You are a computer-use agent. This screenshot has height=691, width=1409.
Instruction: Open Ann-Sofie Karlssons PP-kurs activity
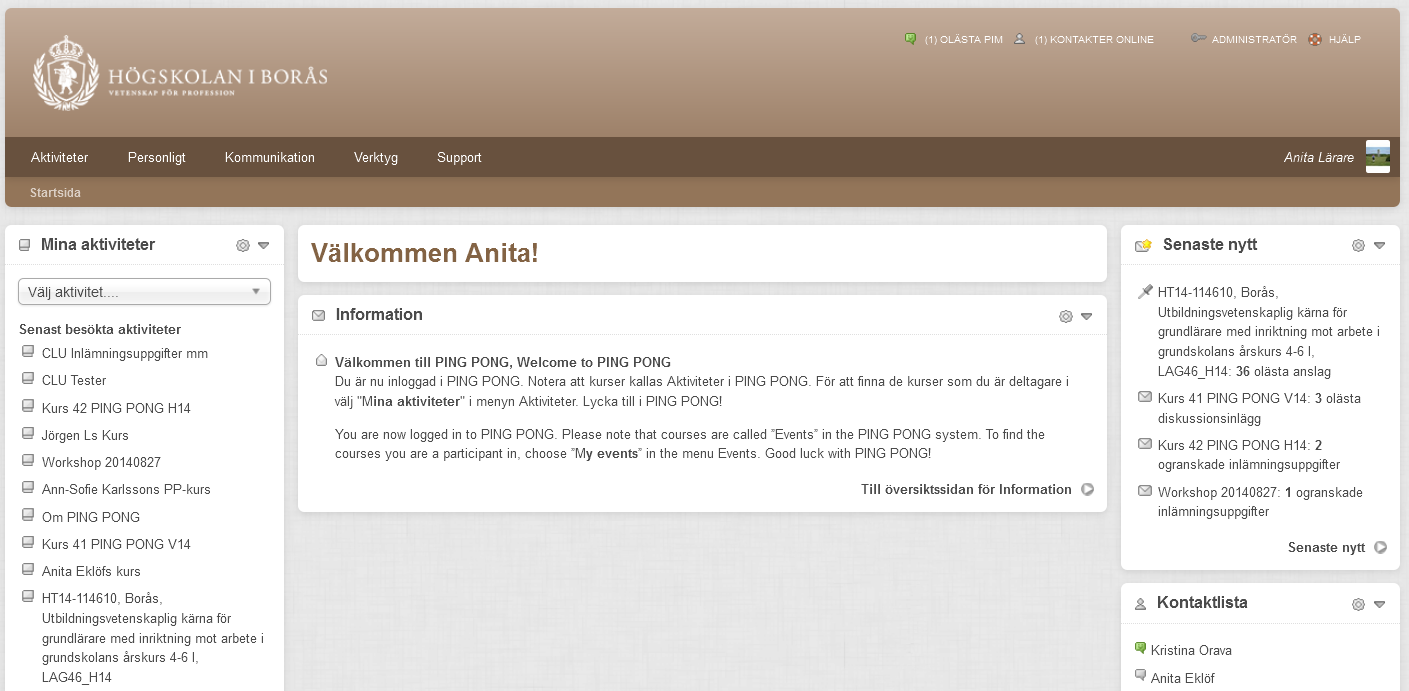(126, 489)
